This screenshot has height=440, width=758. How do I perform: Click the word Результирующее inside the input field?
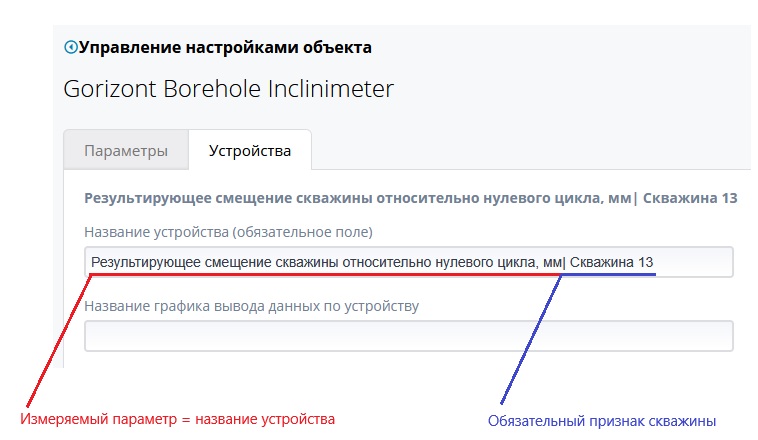pos(146,263)
